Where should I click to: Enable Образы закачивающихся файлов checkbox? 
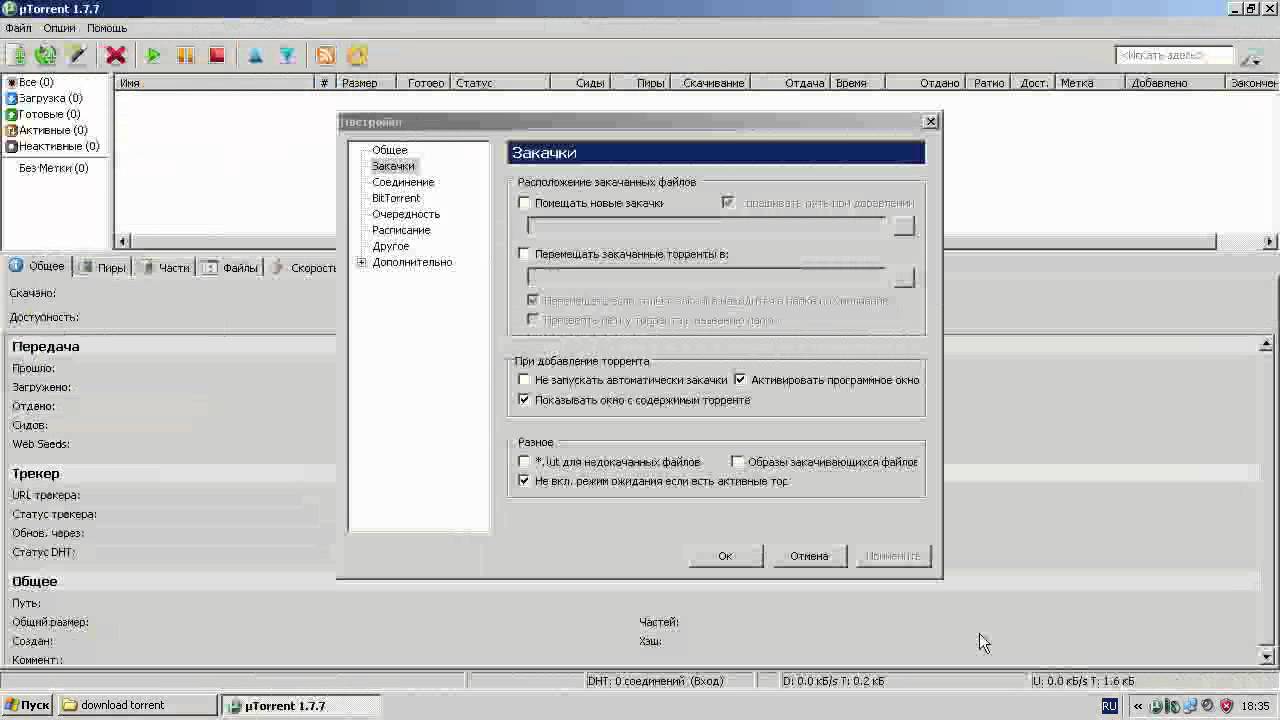(x=738, y=462)
